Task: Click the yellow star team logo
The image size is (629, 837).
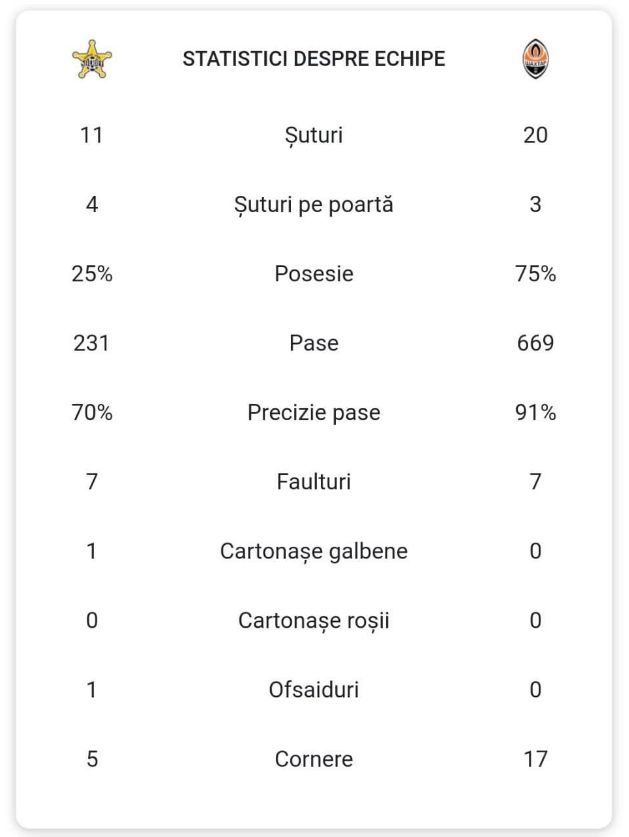Action: pyautogui.click(x=93, y=60)
